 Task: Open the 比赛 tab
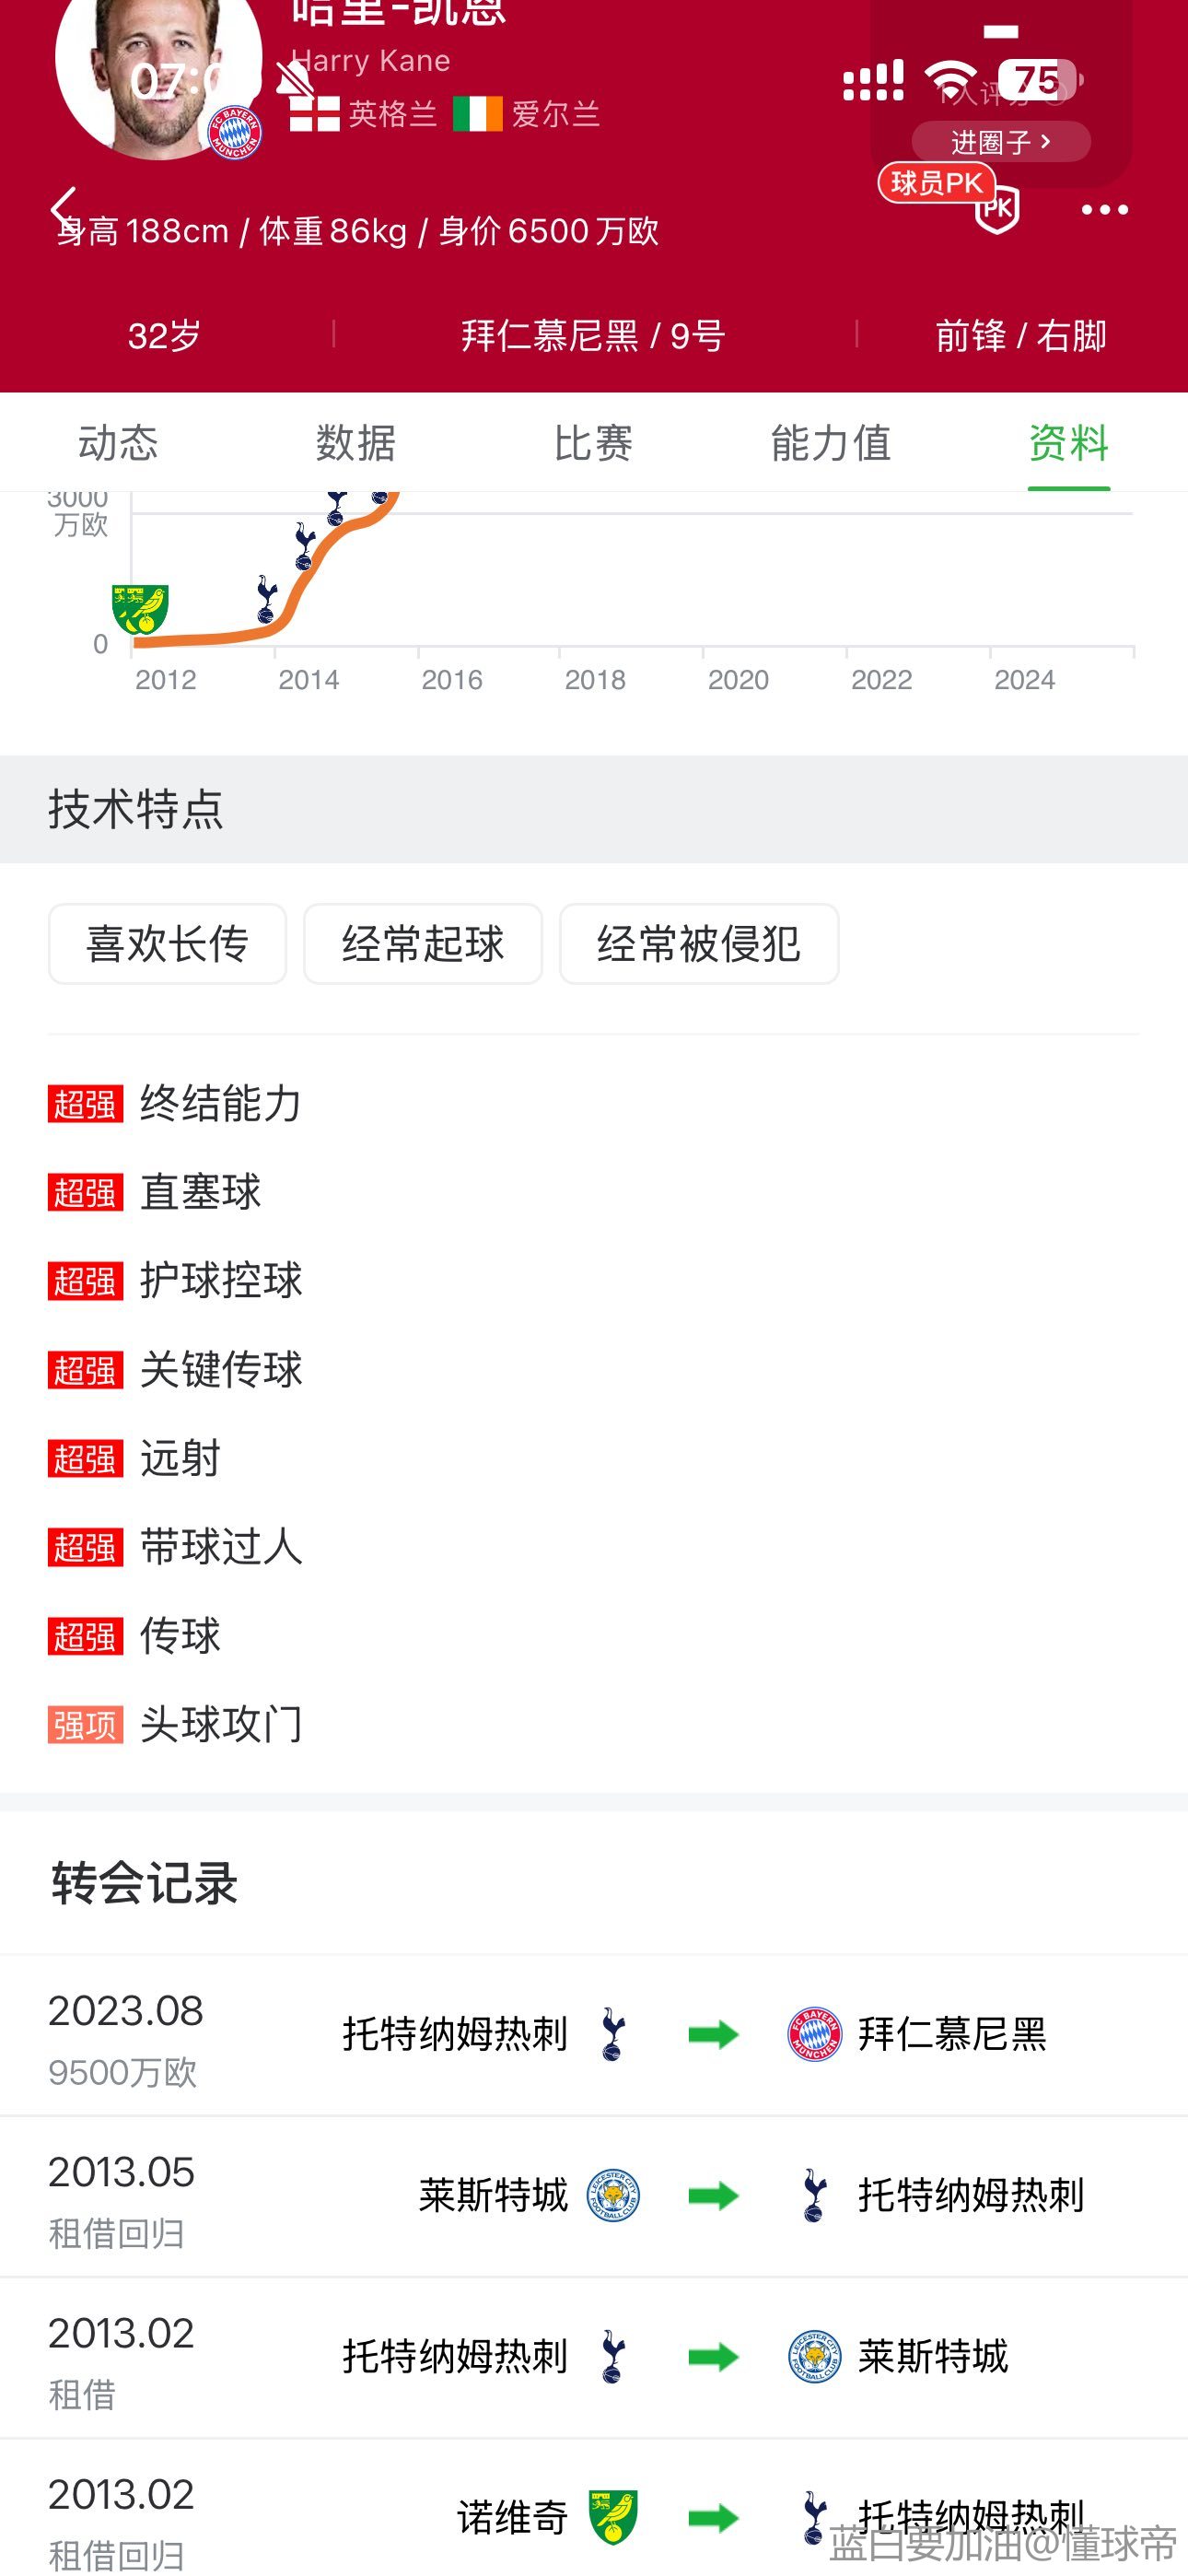(593, 443)
